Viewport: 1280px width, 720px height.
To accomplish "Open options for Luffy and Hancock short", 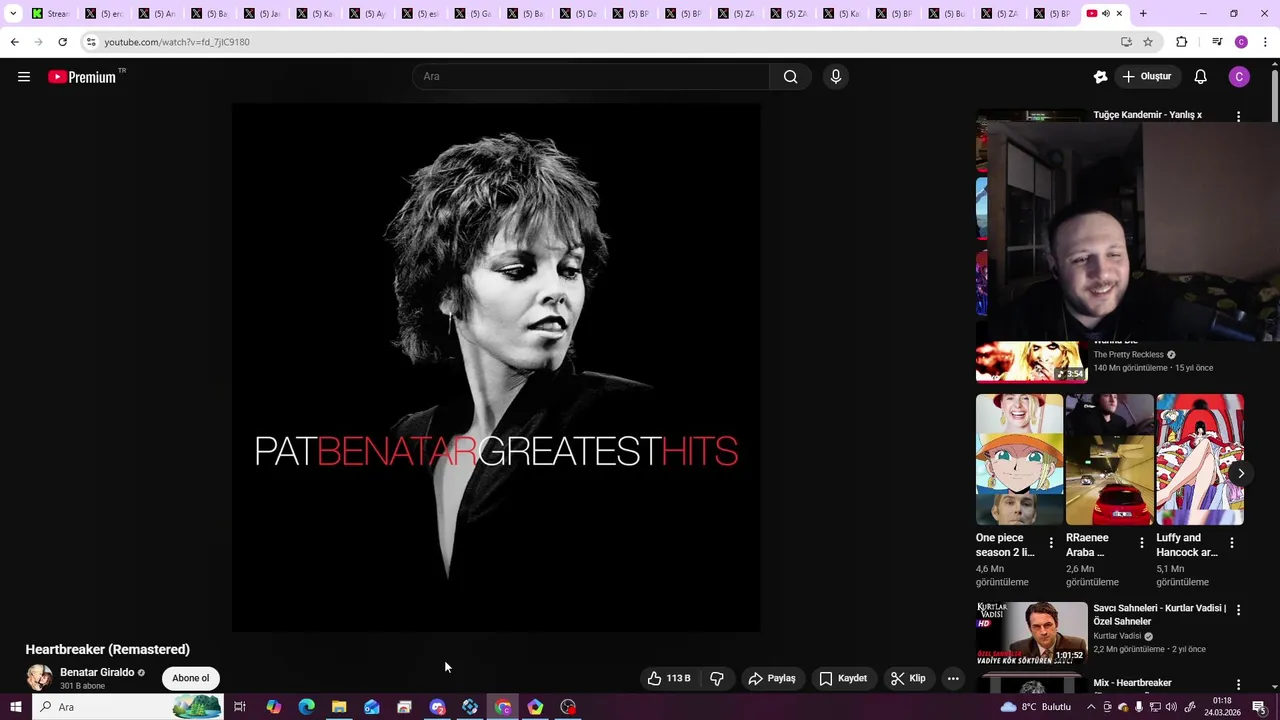I will click(1232, 543).
